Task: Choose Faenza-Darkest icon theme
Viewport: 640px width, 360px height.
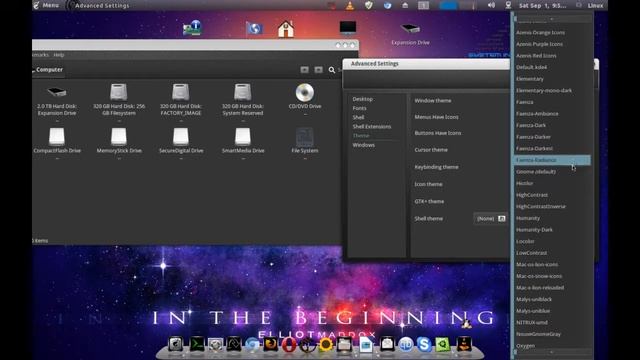Action: (534, 149)
